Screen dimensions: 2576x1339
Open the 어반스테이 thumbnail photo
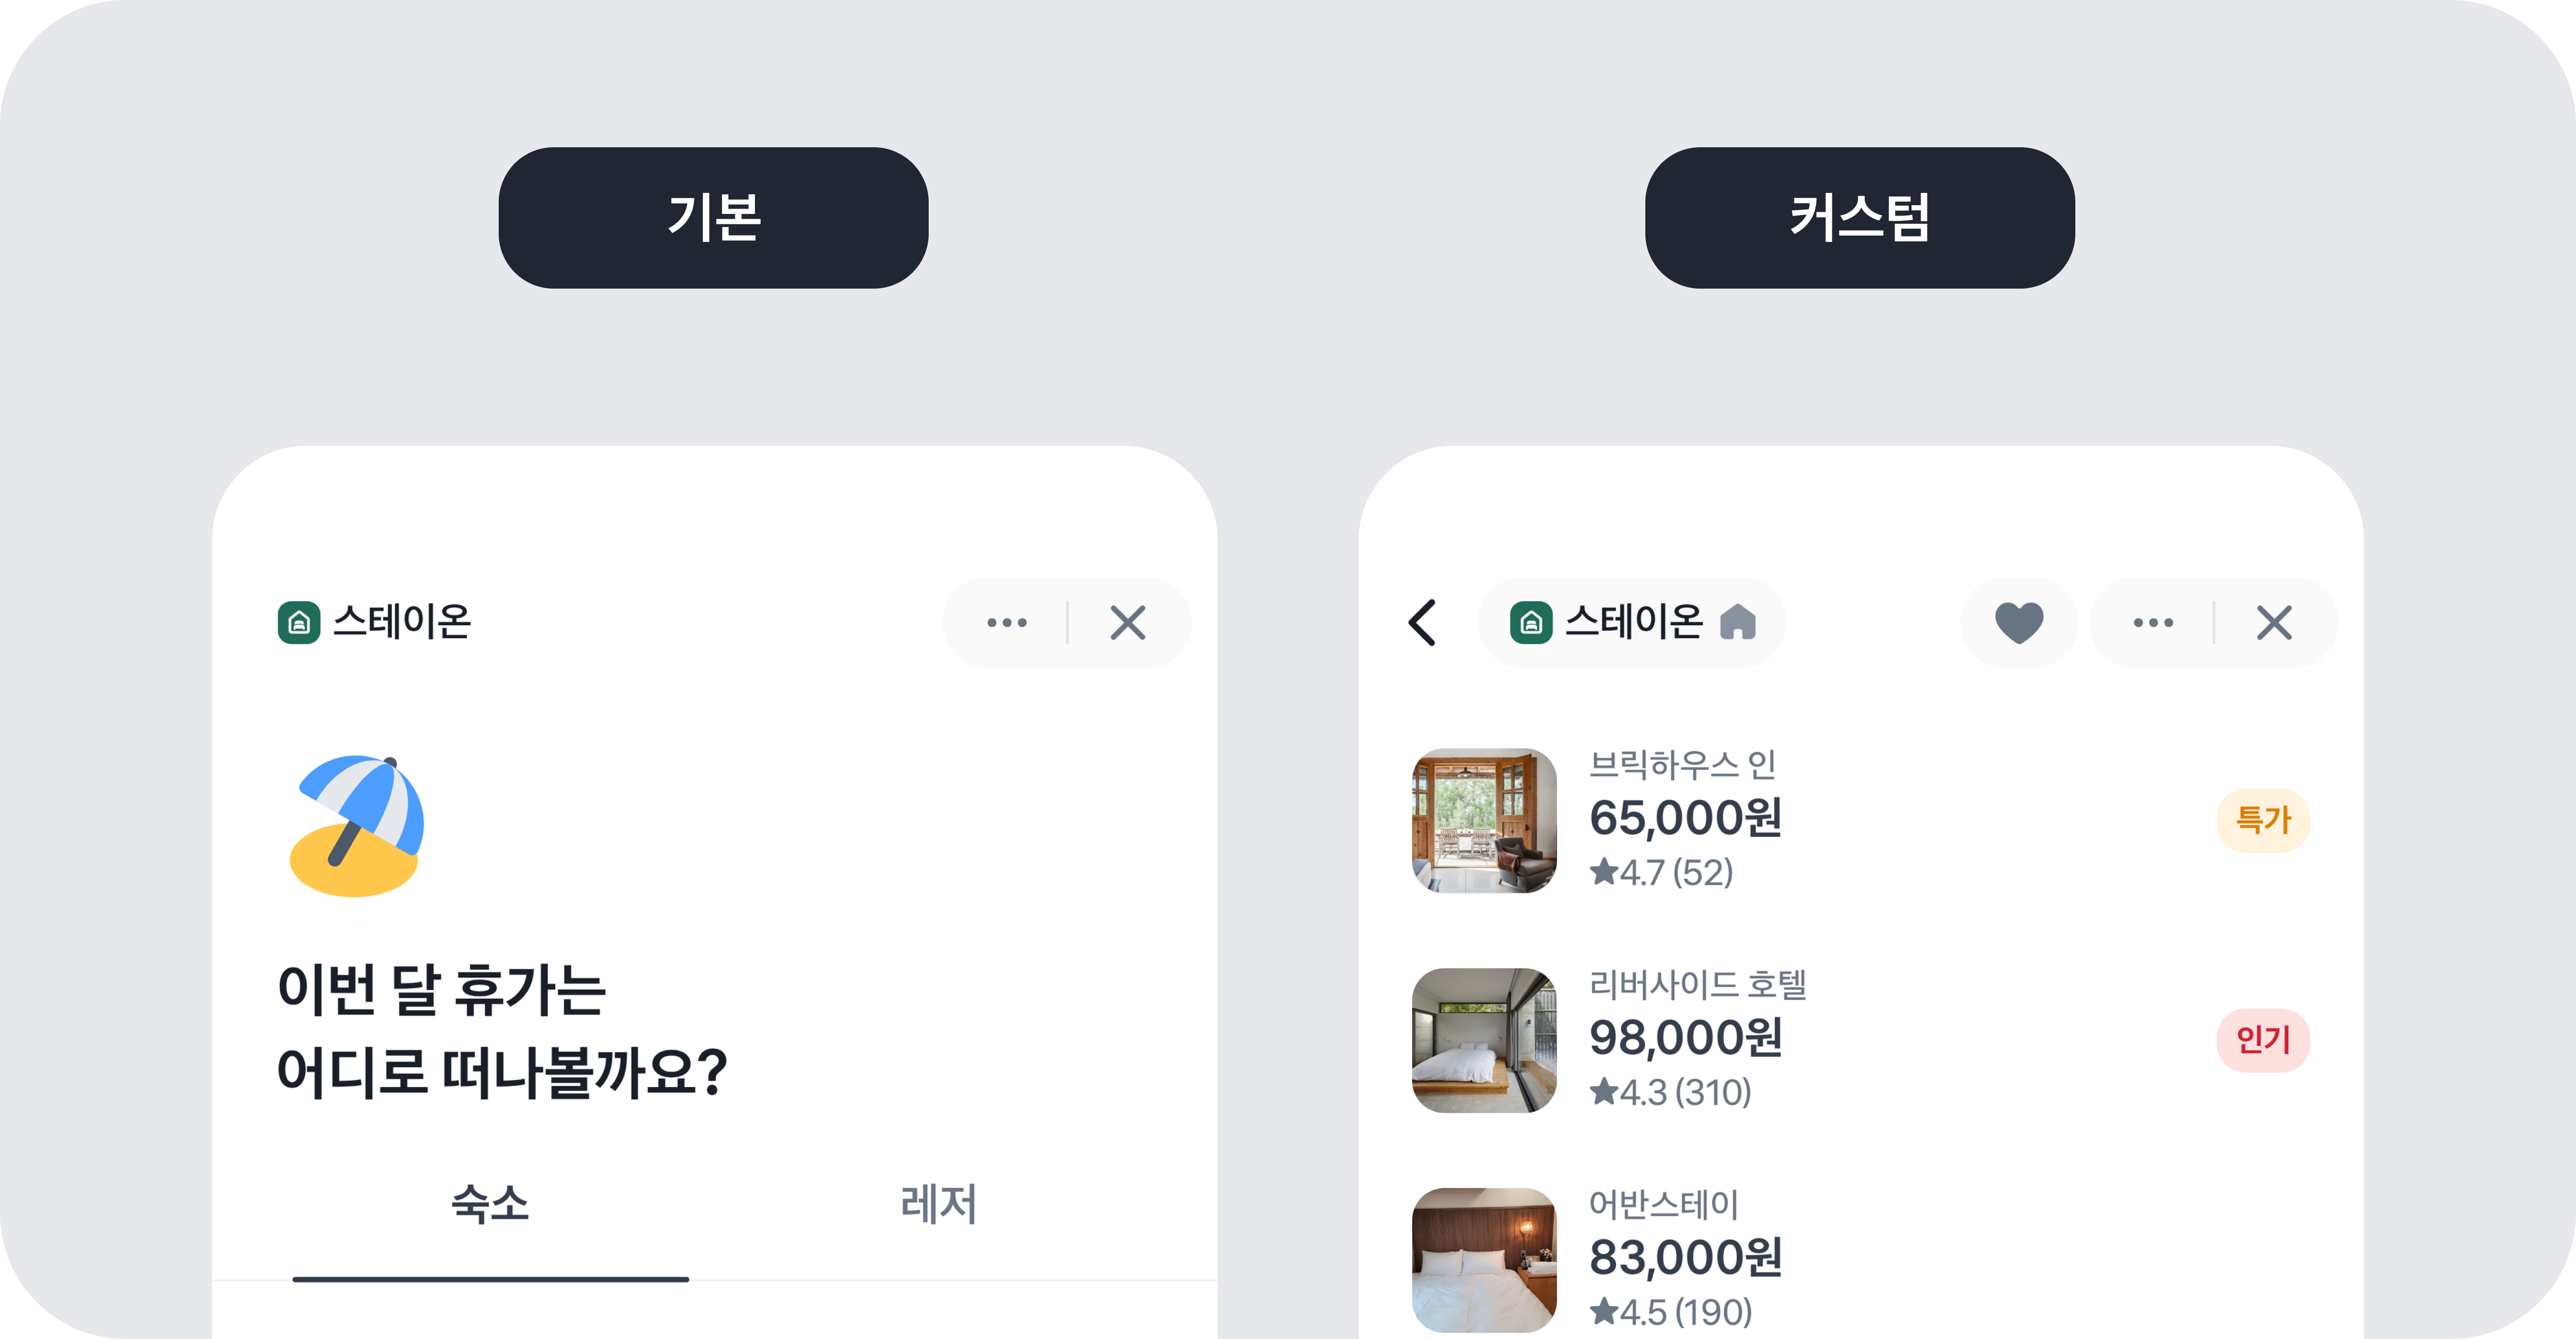click(1484, 1260)
